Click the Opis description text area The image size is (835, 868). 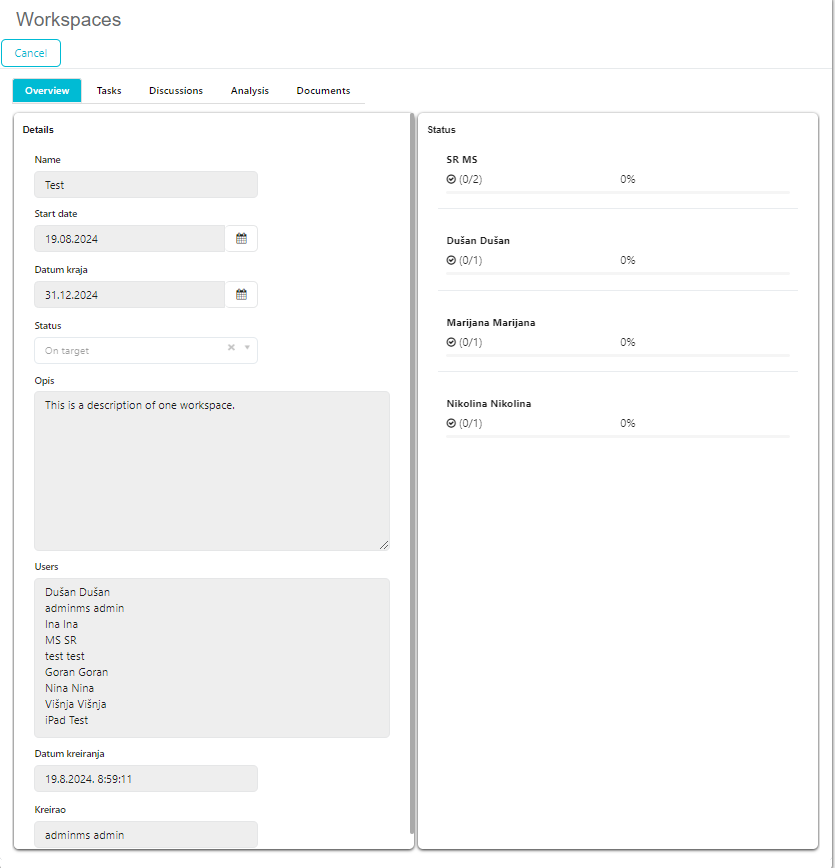[x=212, y=470]
